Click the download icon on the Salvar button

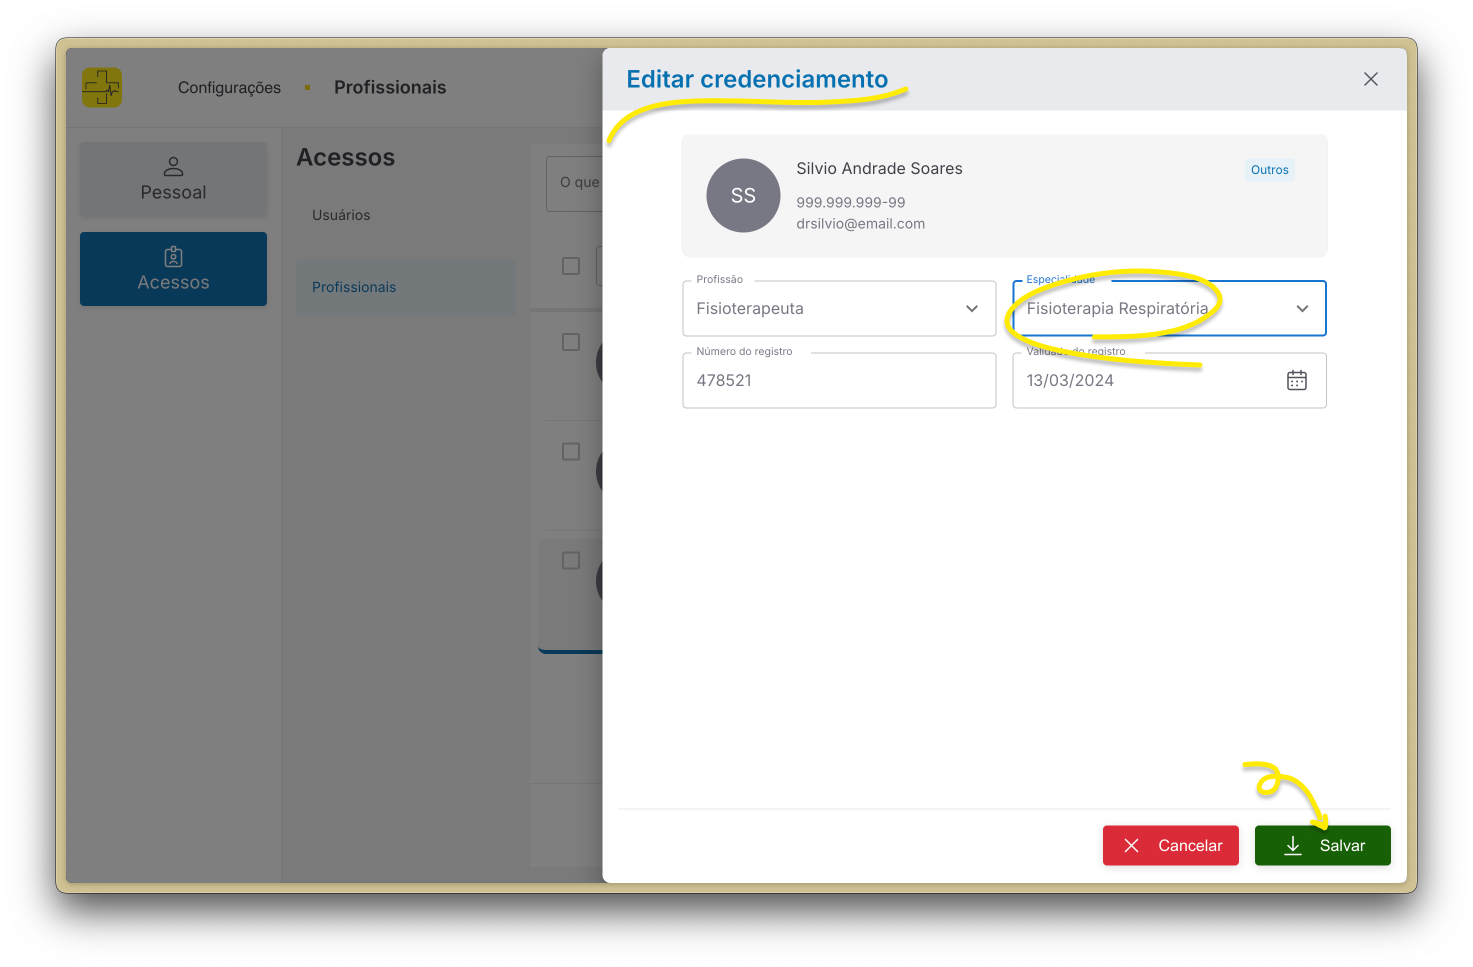tap(1293, 845)
